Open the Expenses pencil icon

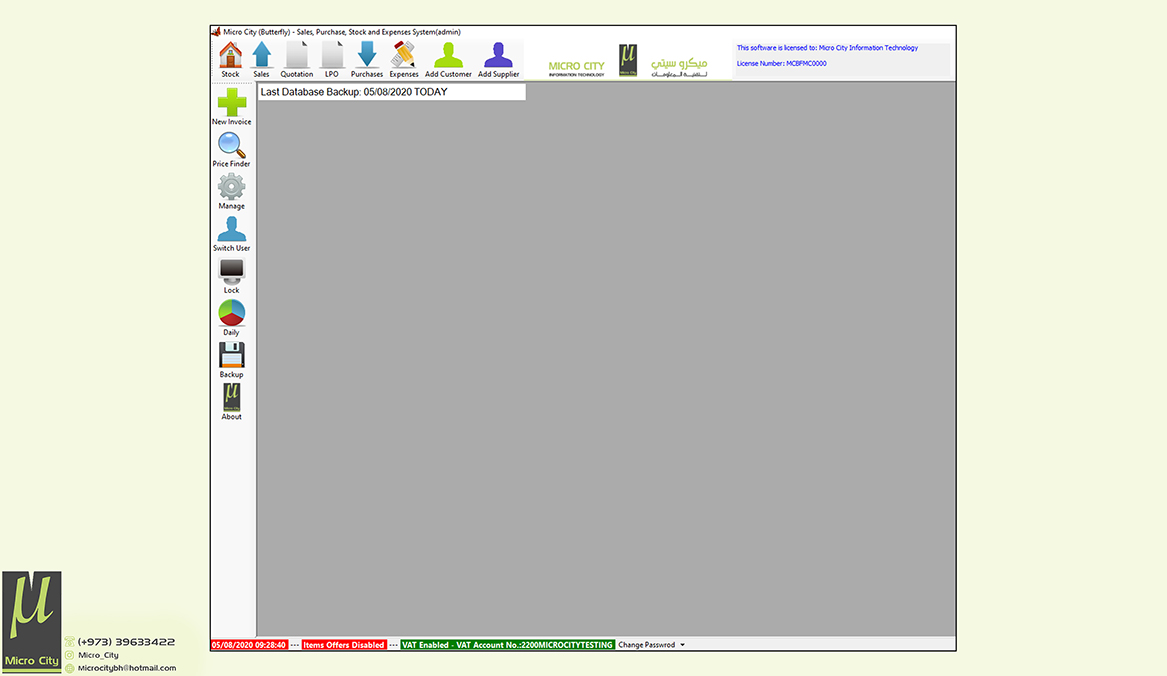(x=403, y=60)
